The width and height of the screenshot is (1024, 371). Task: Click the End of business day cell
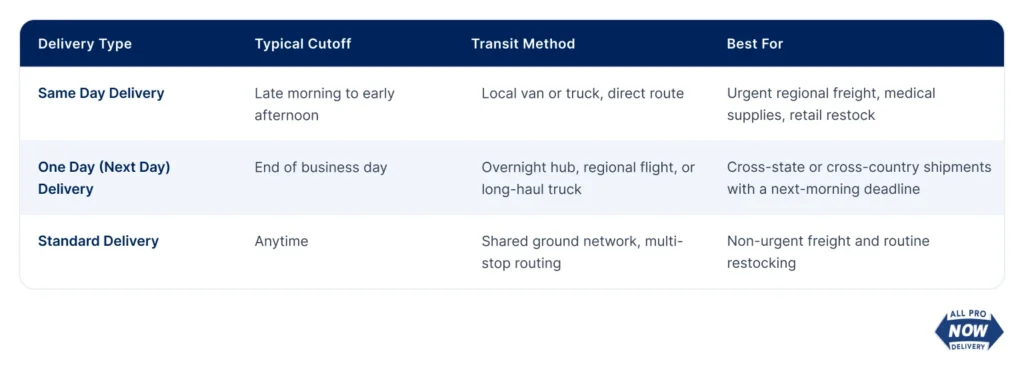click(321, 167)
